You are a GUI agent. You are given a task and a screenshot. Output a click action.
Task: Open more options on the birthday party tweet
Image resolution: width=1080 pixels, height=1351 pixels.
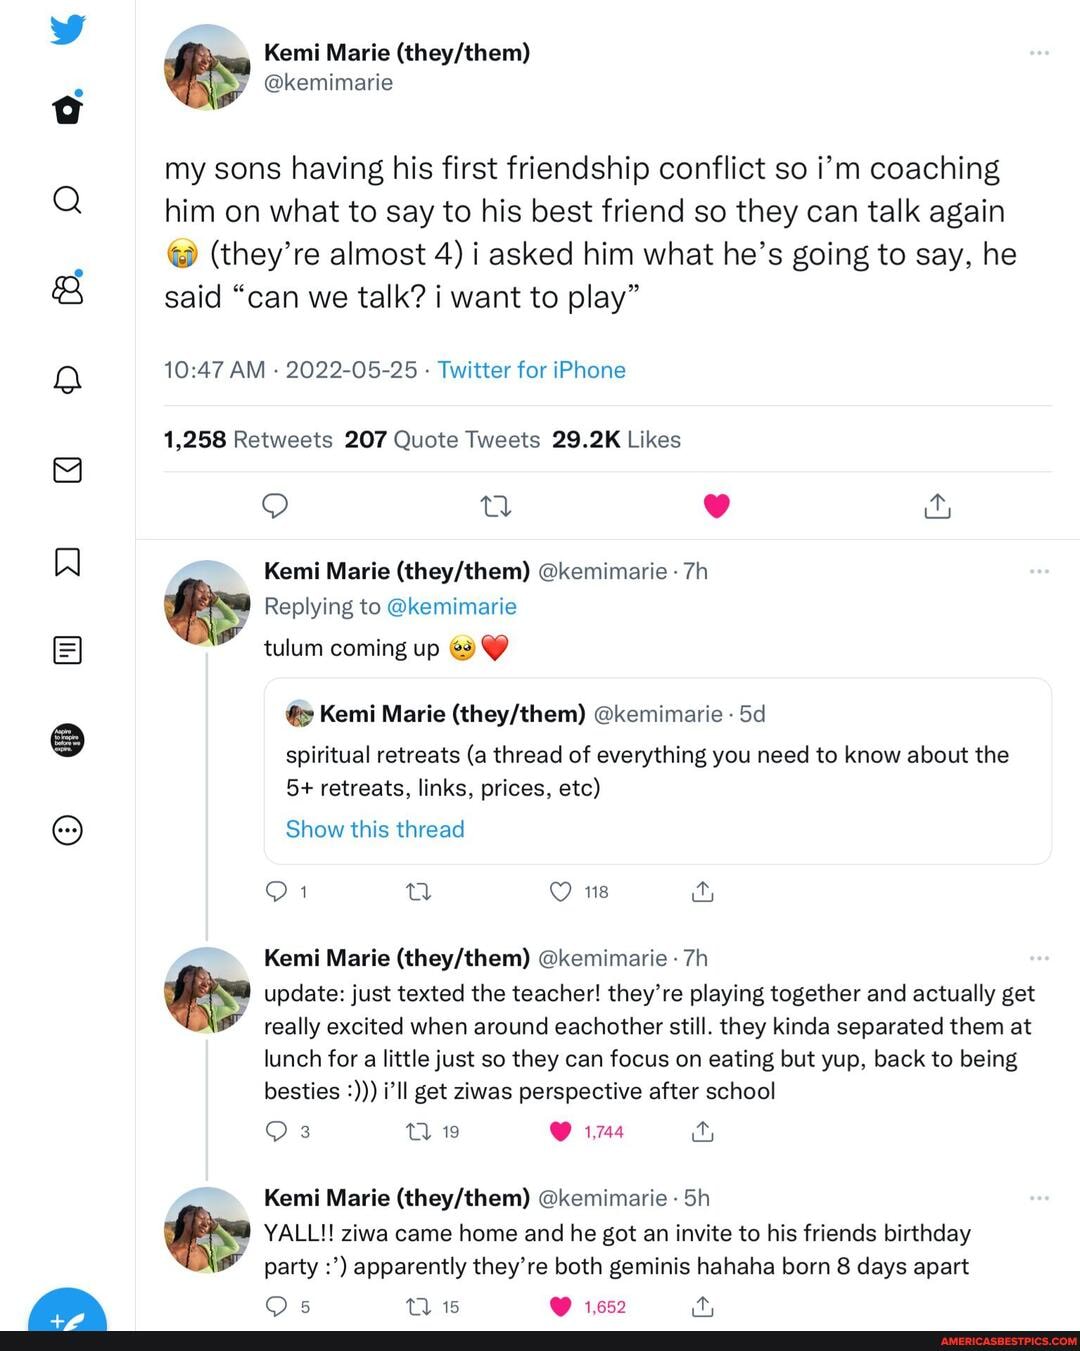(1038, 1197)
